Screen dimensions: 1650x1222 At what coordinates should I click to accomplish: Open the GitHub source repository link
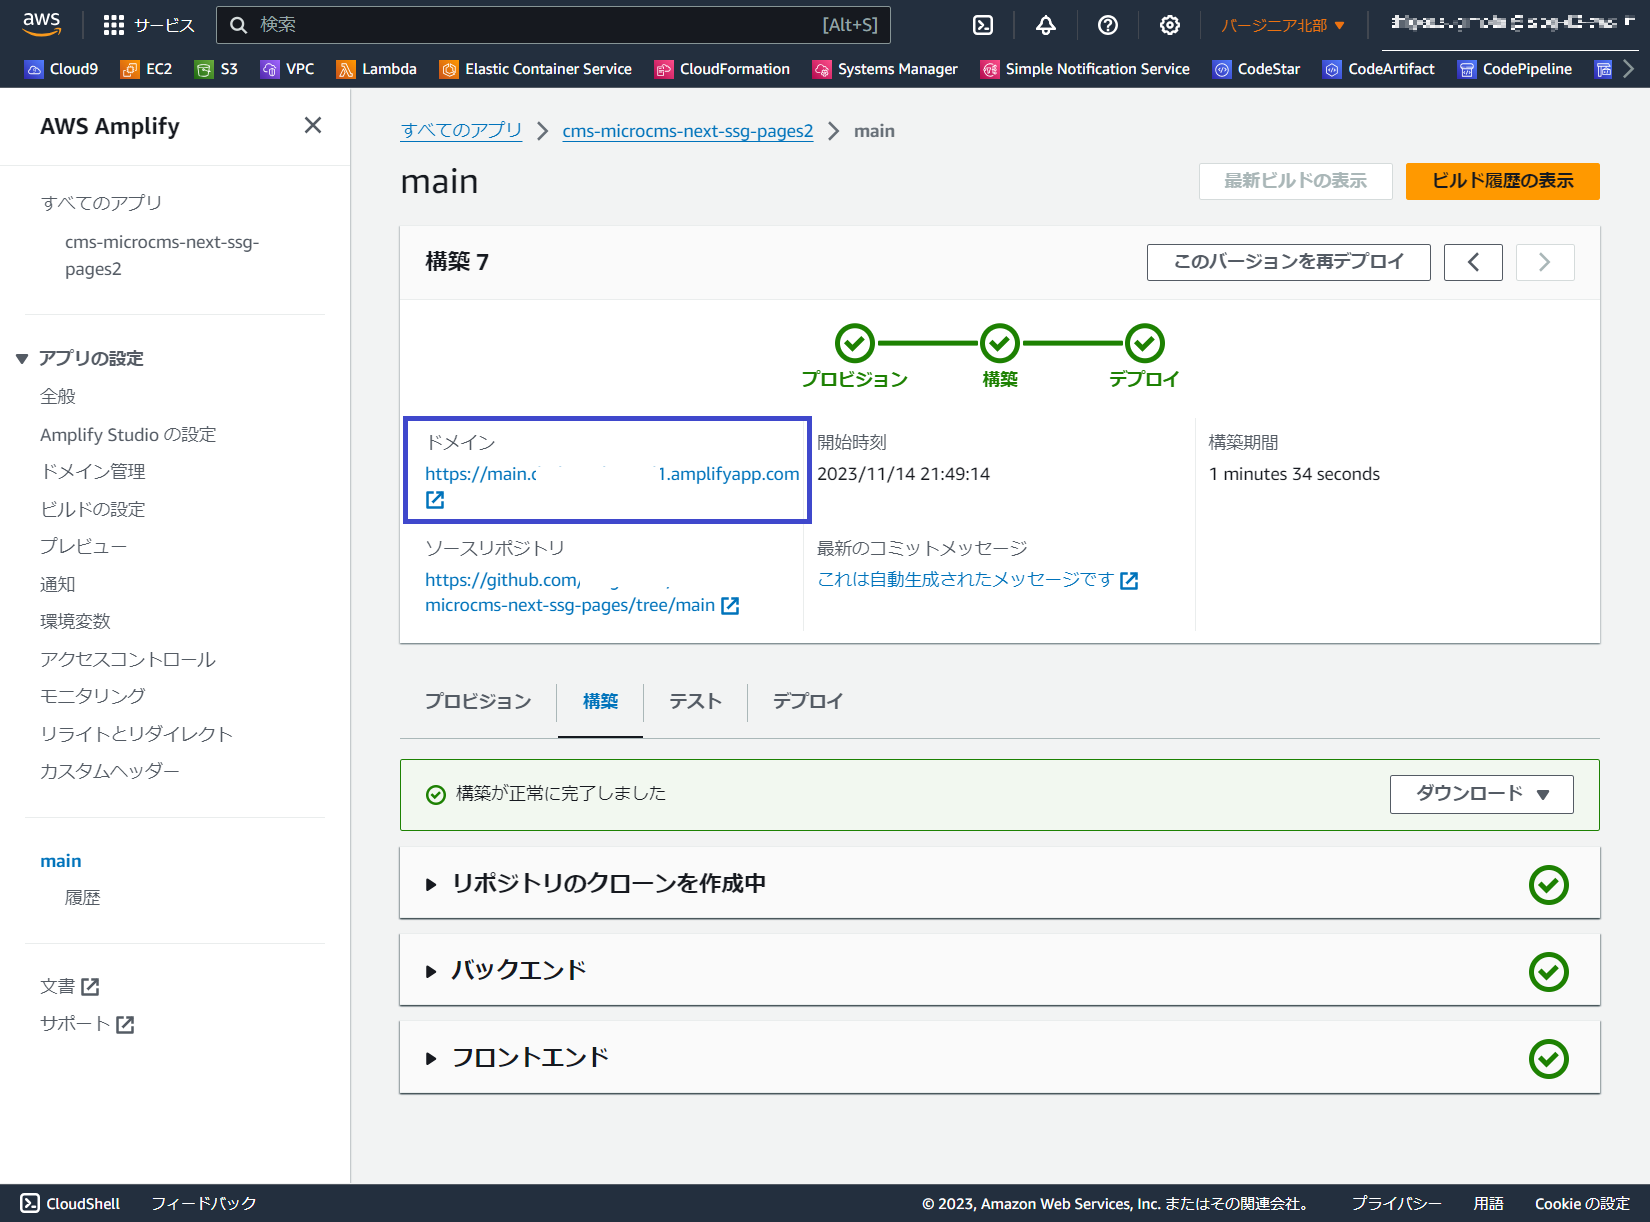pos(570,593)
